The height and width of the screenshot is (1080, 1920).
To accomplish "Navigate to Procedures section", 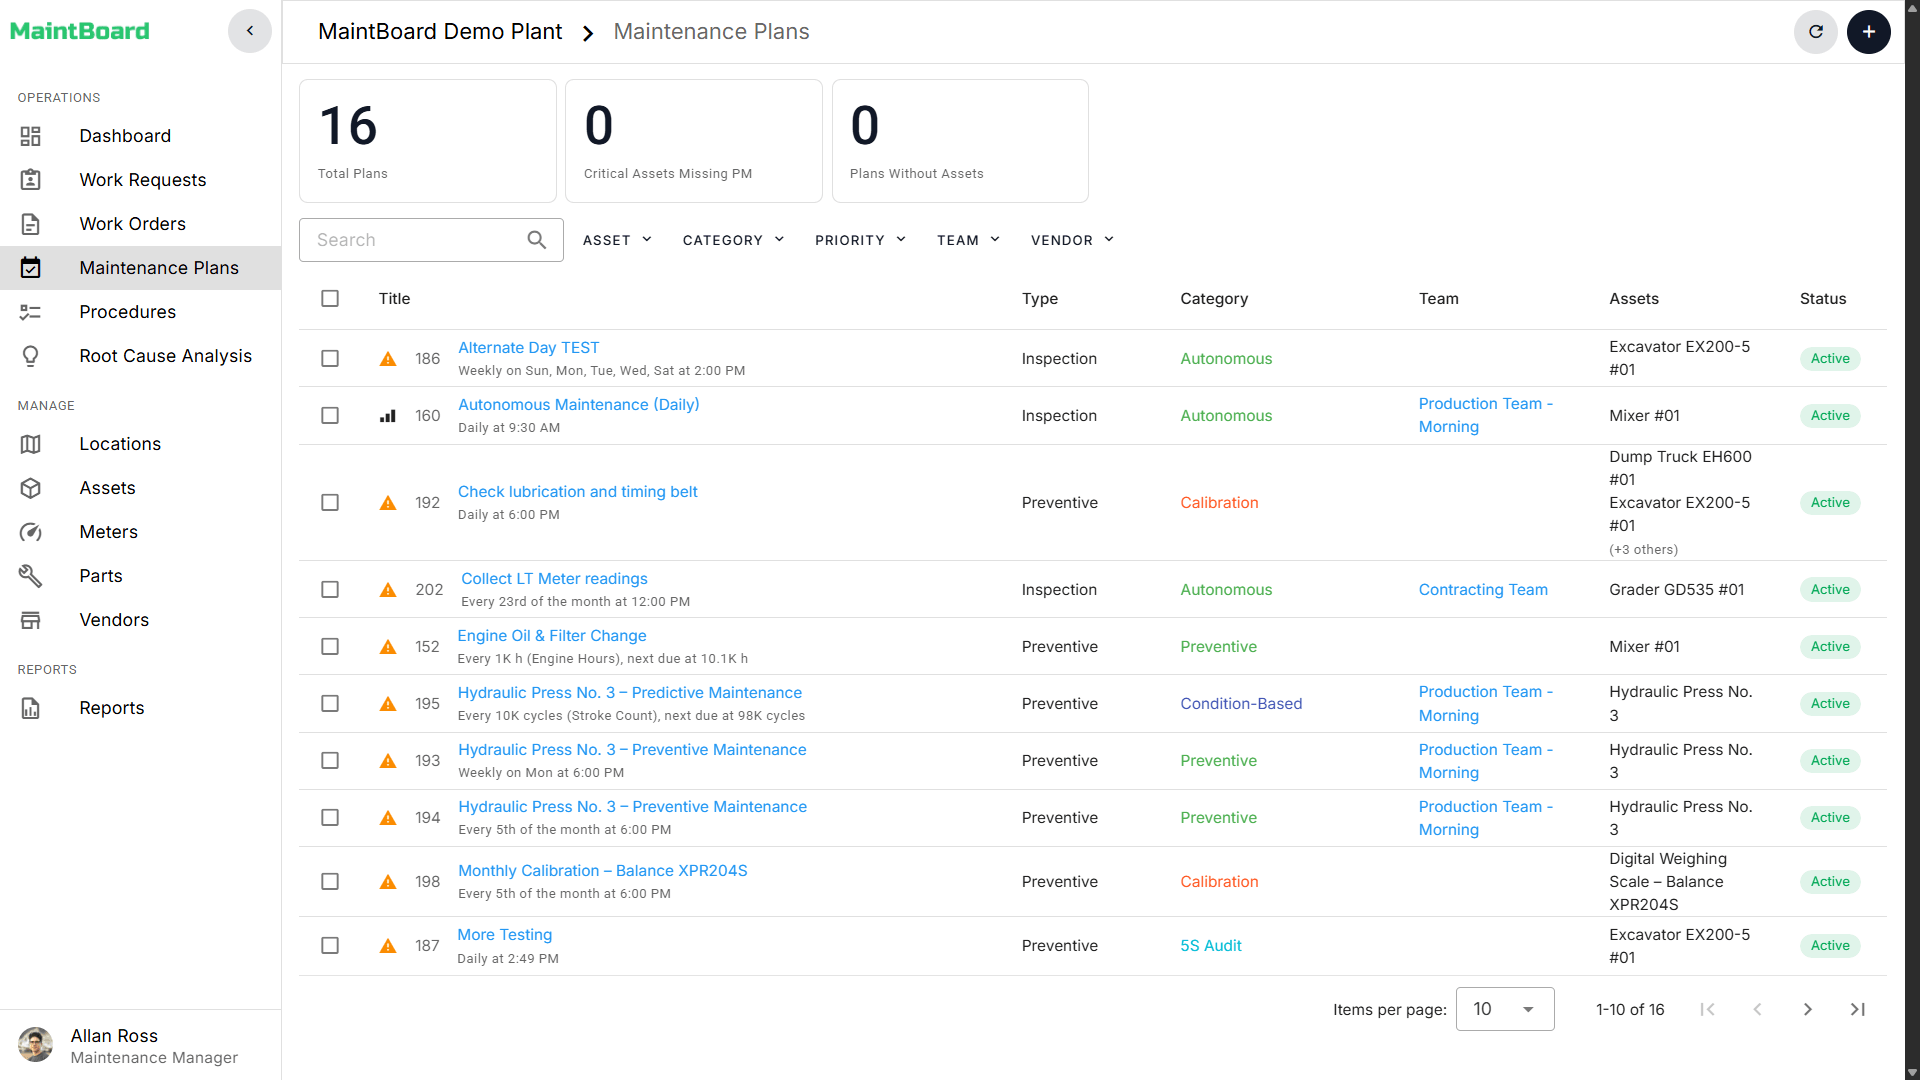I will click(127, 312).
